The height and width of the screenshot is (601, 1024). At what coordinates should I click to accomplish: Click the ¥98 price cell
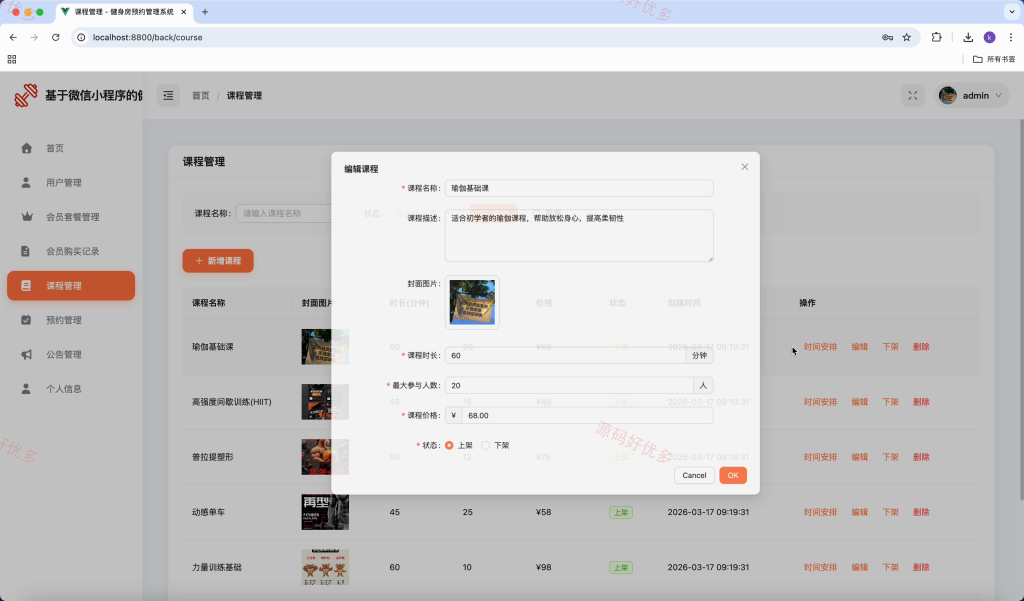543,567
